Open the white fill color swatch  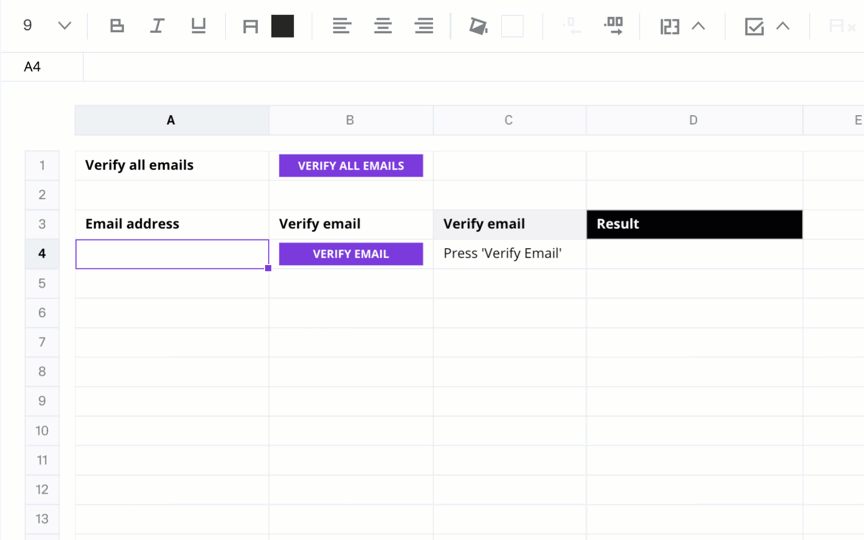512,26
